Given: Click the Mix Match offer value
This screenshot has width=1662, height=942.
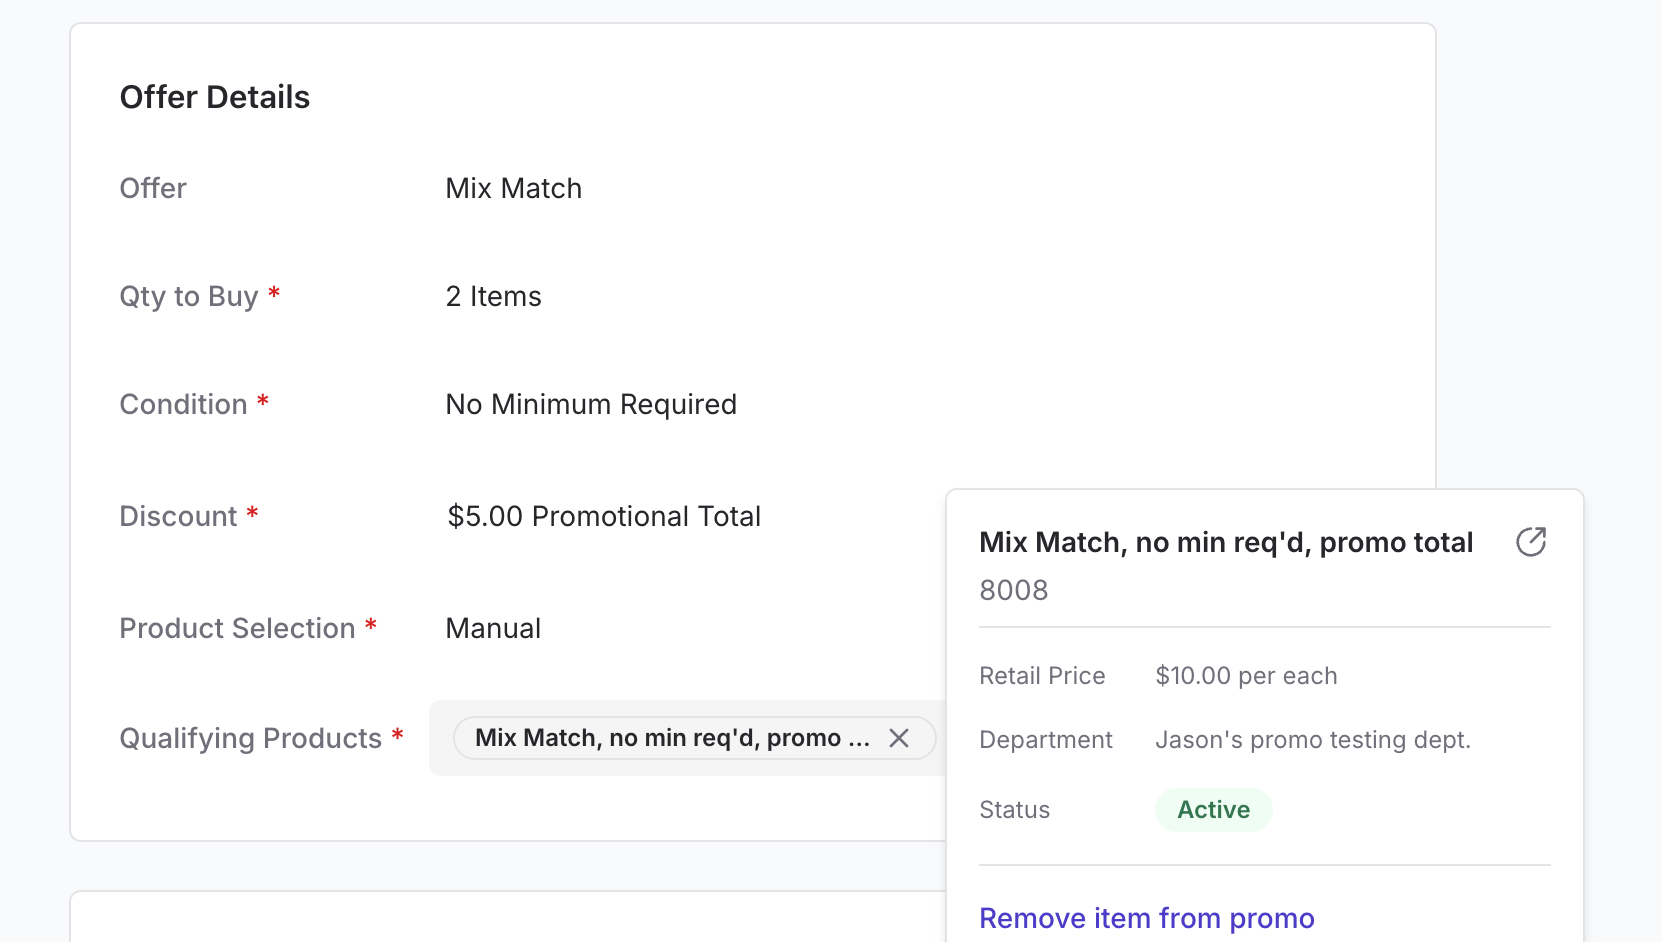Looking at the screenshot, I should click(x=514, y=188).
